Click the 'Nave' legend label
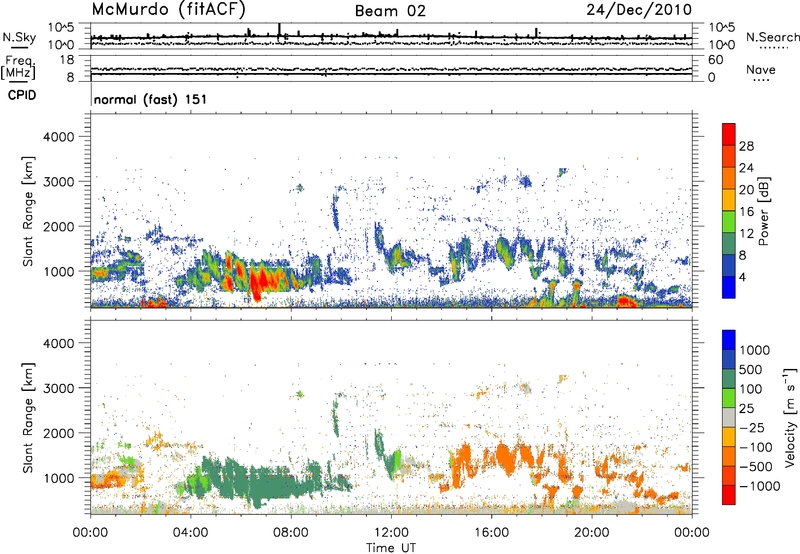This screenshot has width=800, height=554. click(x=761, y=69)
